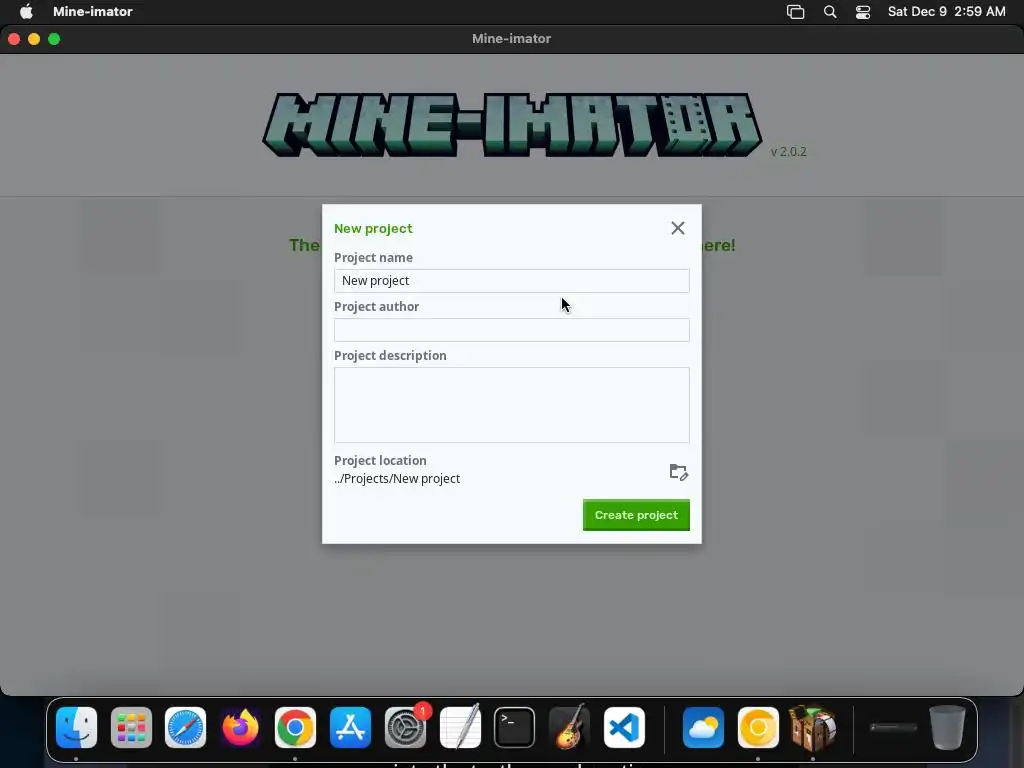Click the Create project button

point(636,515)
